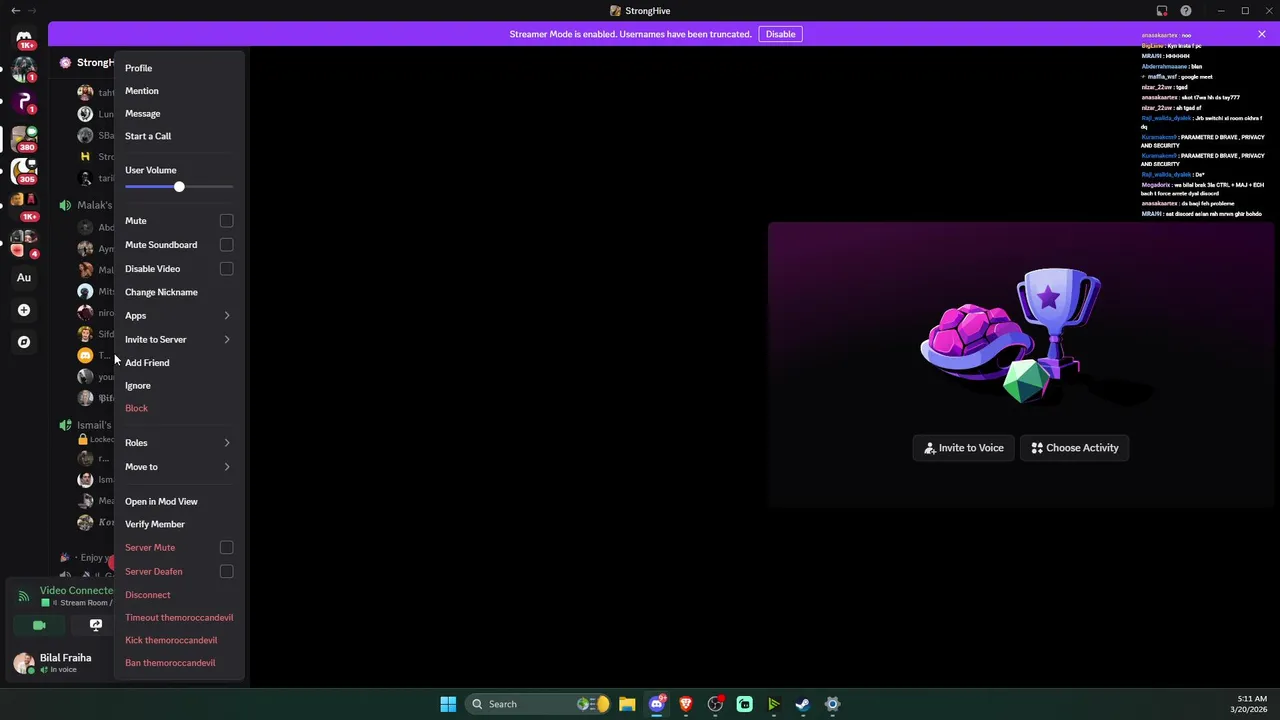Go back with title bar arrow
The height and width of the screenshot is (720, 1280).
point(15,11)
